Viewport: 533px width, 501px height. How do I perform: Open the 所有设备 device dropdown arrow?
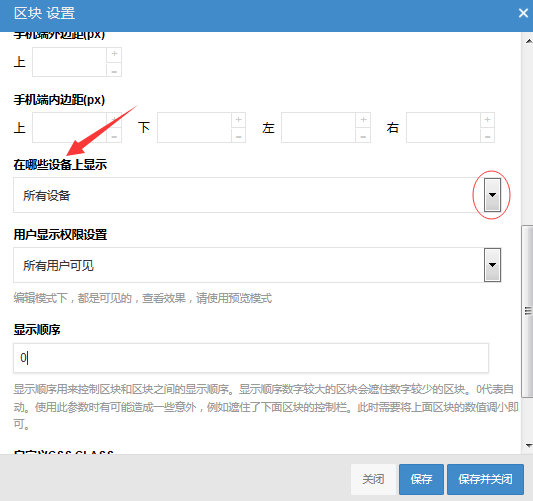[492, 195]
